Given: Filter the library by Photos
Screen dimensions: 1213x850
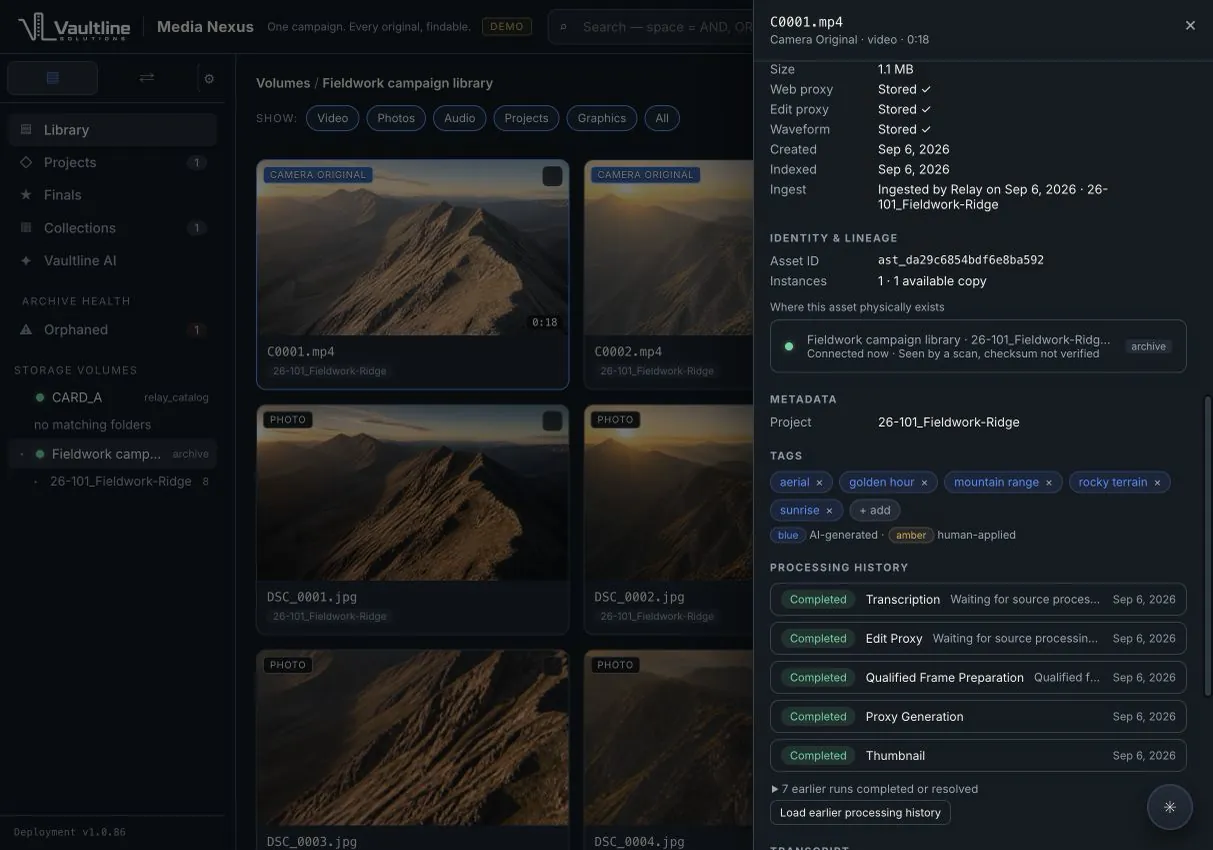Looking at the screenshot, I should pos(396,118).
